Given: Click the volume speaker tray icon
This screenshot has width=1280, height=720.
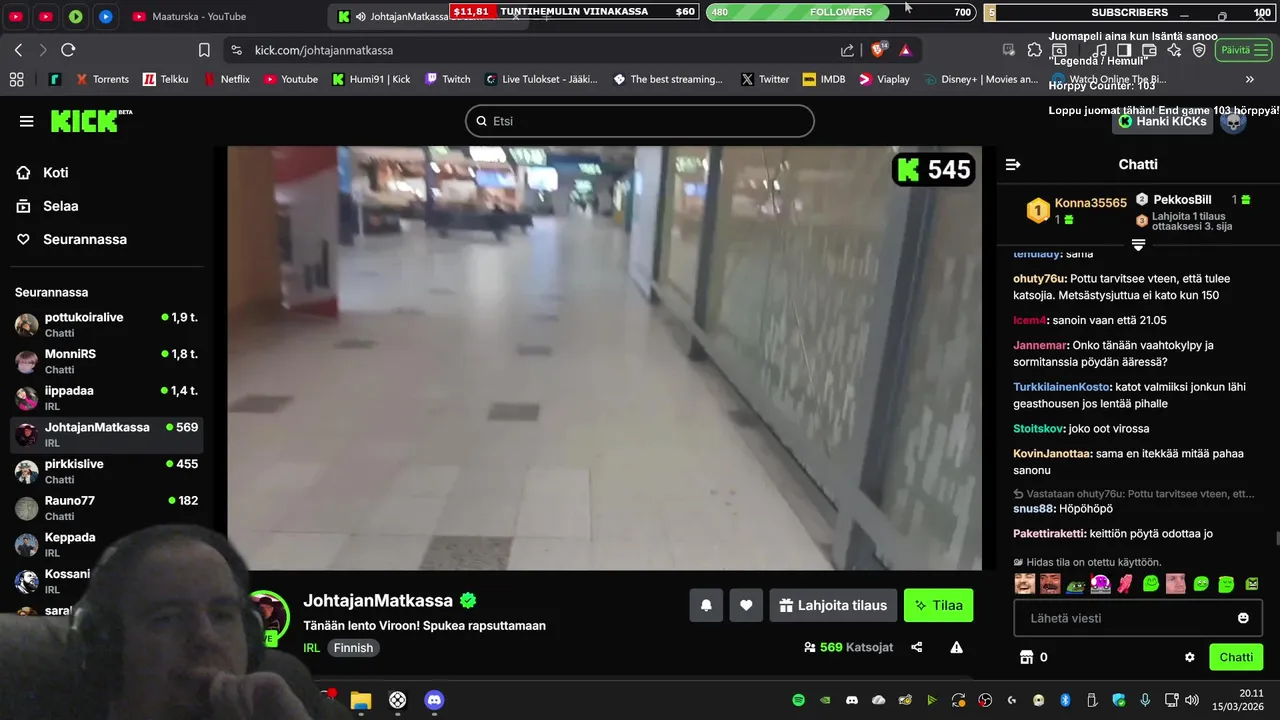Looking at the screenshot, I should click(x=1190, y=700).
